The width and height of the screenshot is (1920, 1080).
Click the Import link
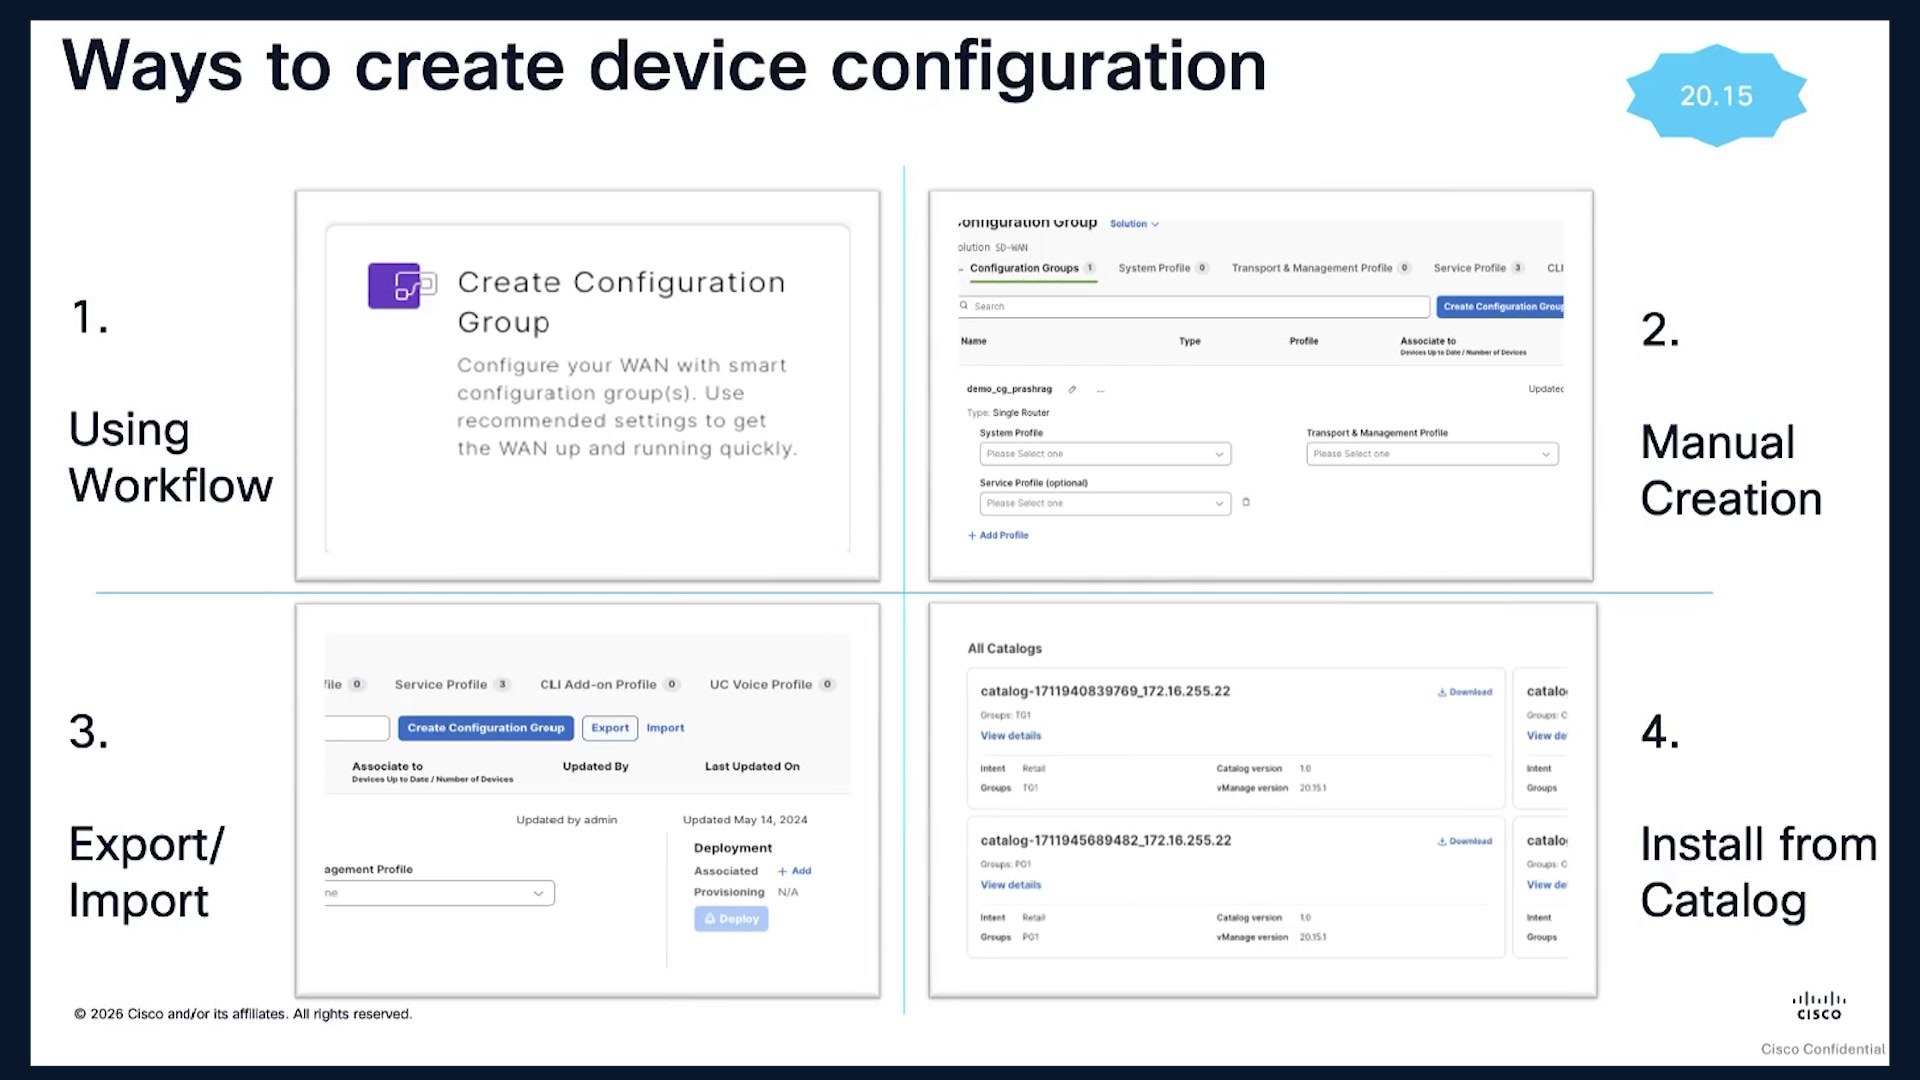coord(665,728)
